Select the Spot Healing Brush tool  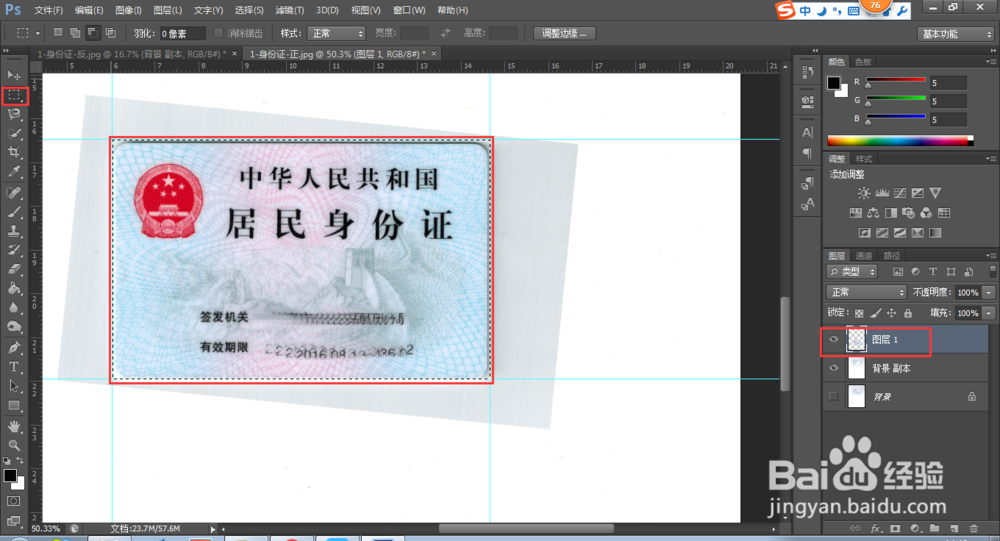(14, 193)
